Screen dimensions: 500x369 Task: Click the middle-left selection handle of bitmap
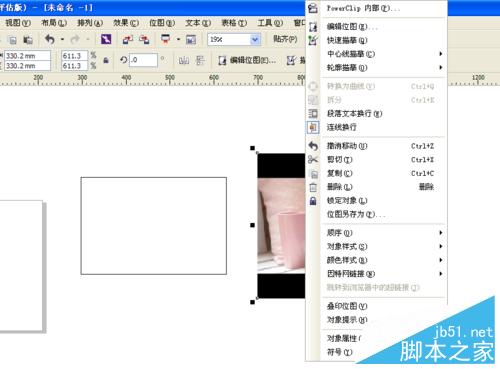click(252, 225)
